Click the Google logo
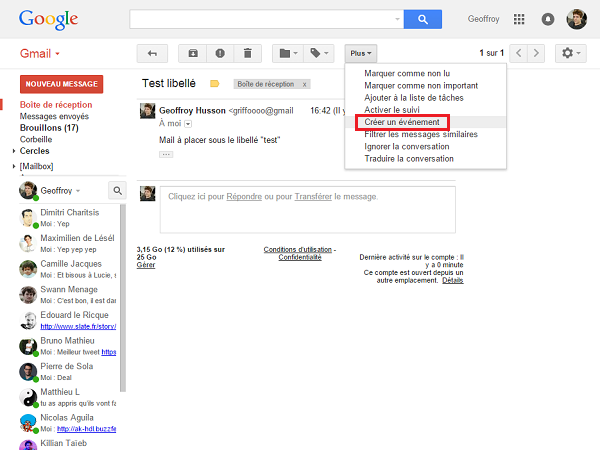 pos(49,20)
